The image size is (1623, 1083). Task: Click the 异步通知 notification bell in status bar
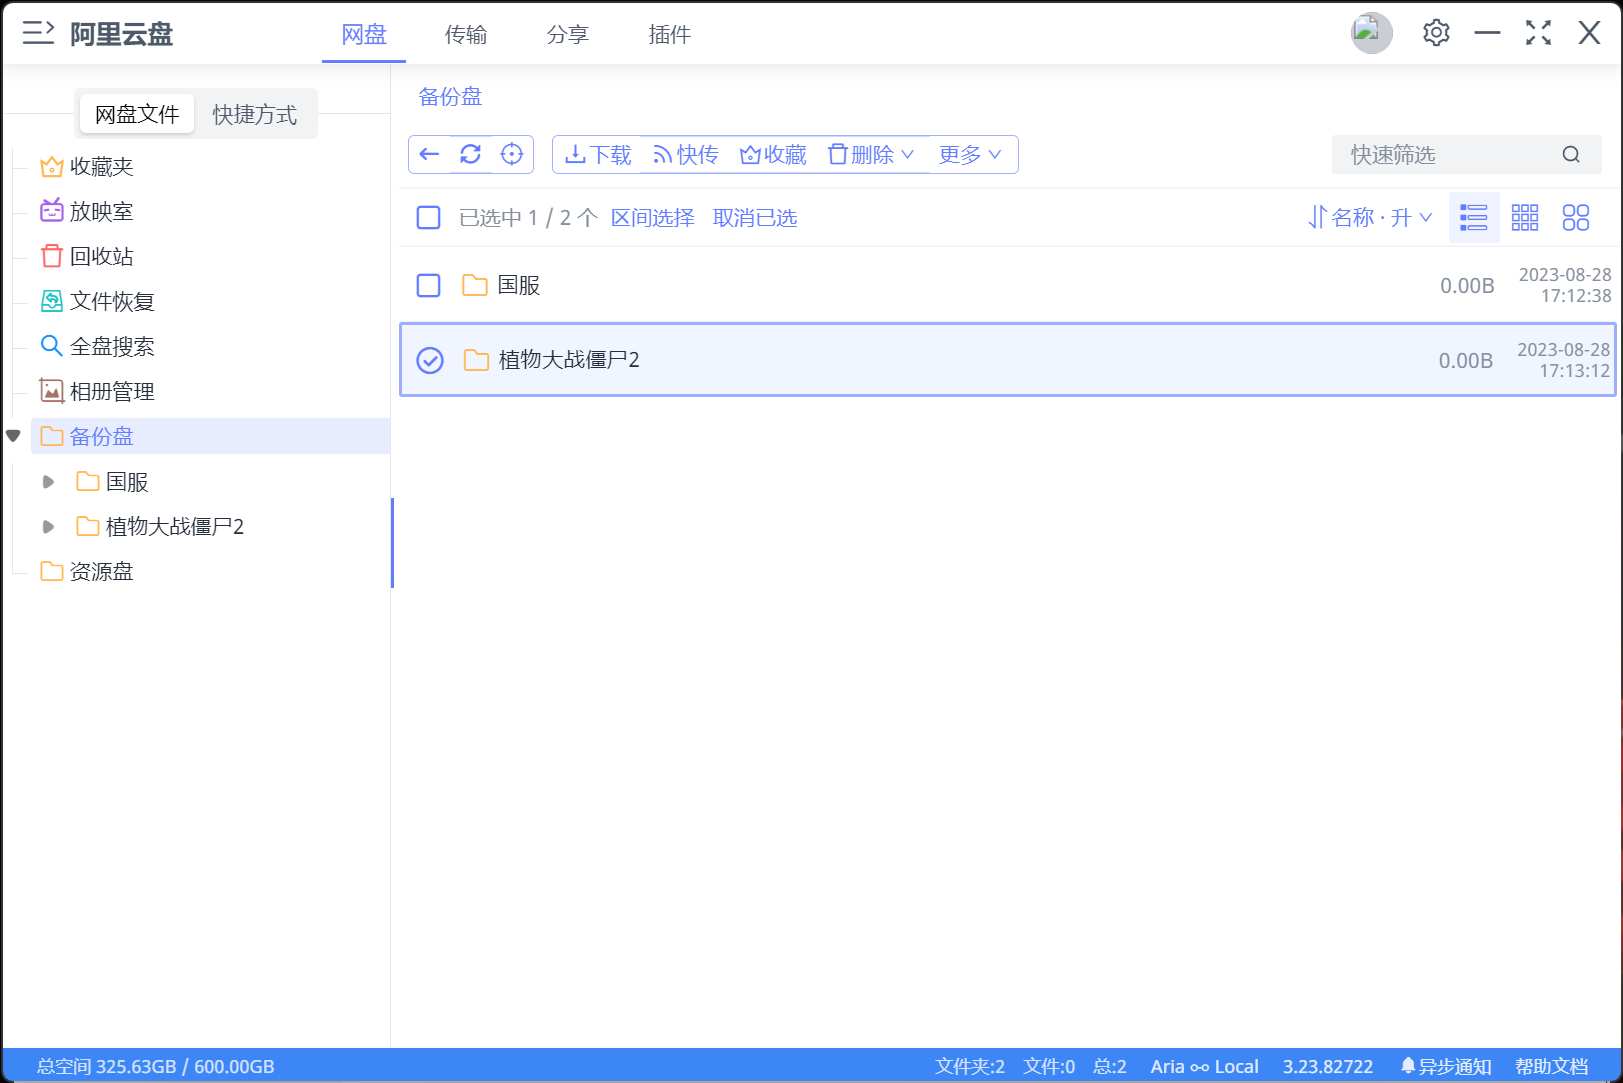[x=1446, y=1067]
